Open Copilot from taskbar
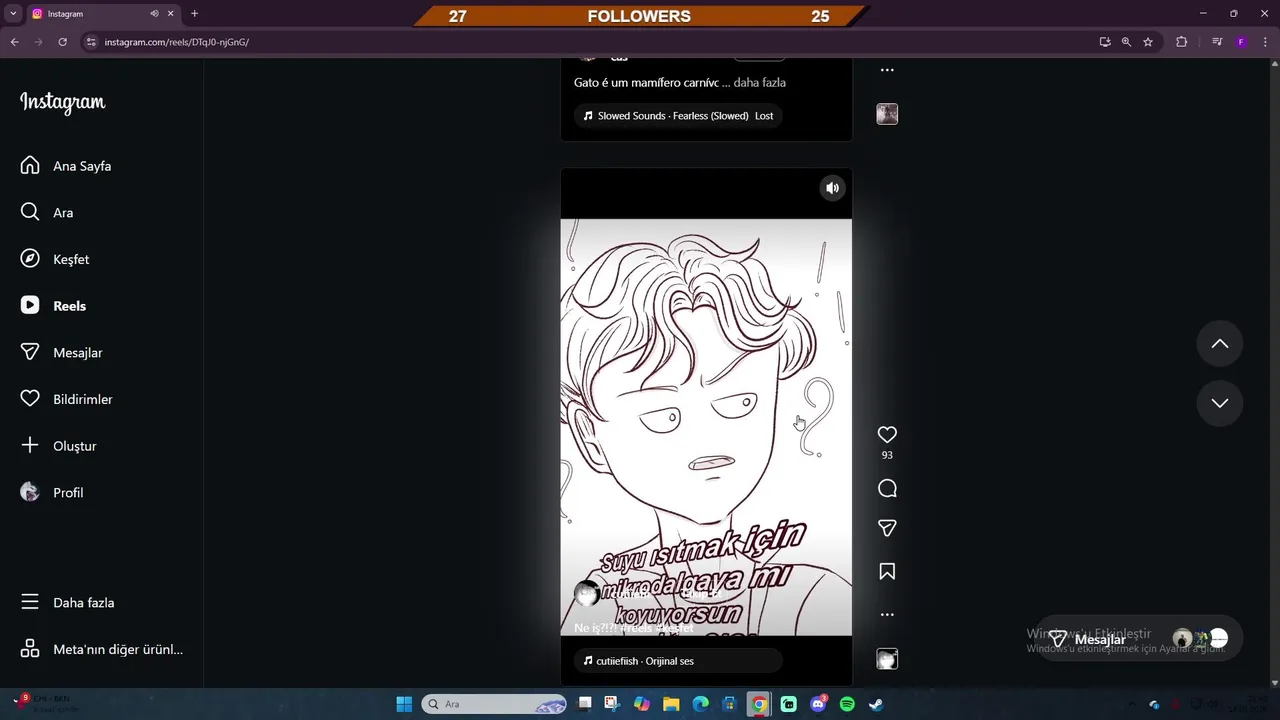The width and height of the screenshot is (1280, 720). [641, 704]
